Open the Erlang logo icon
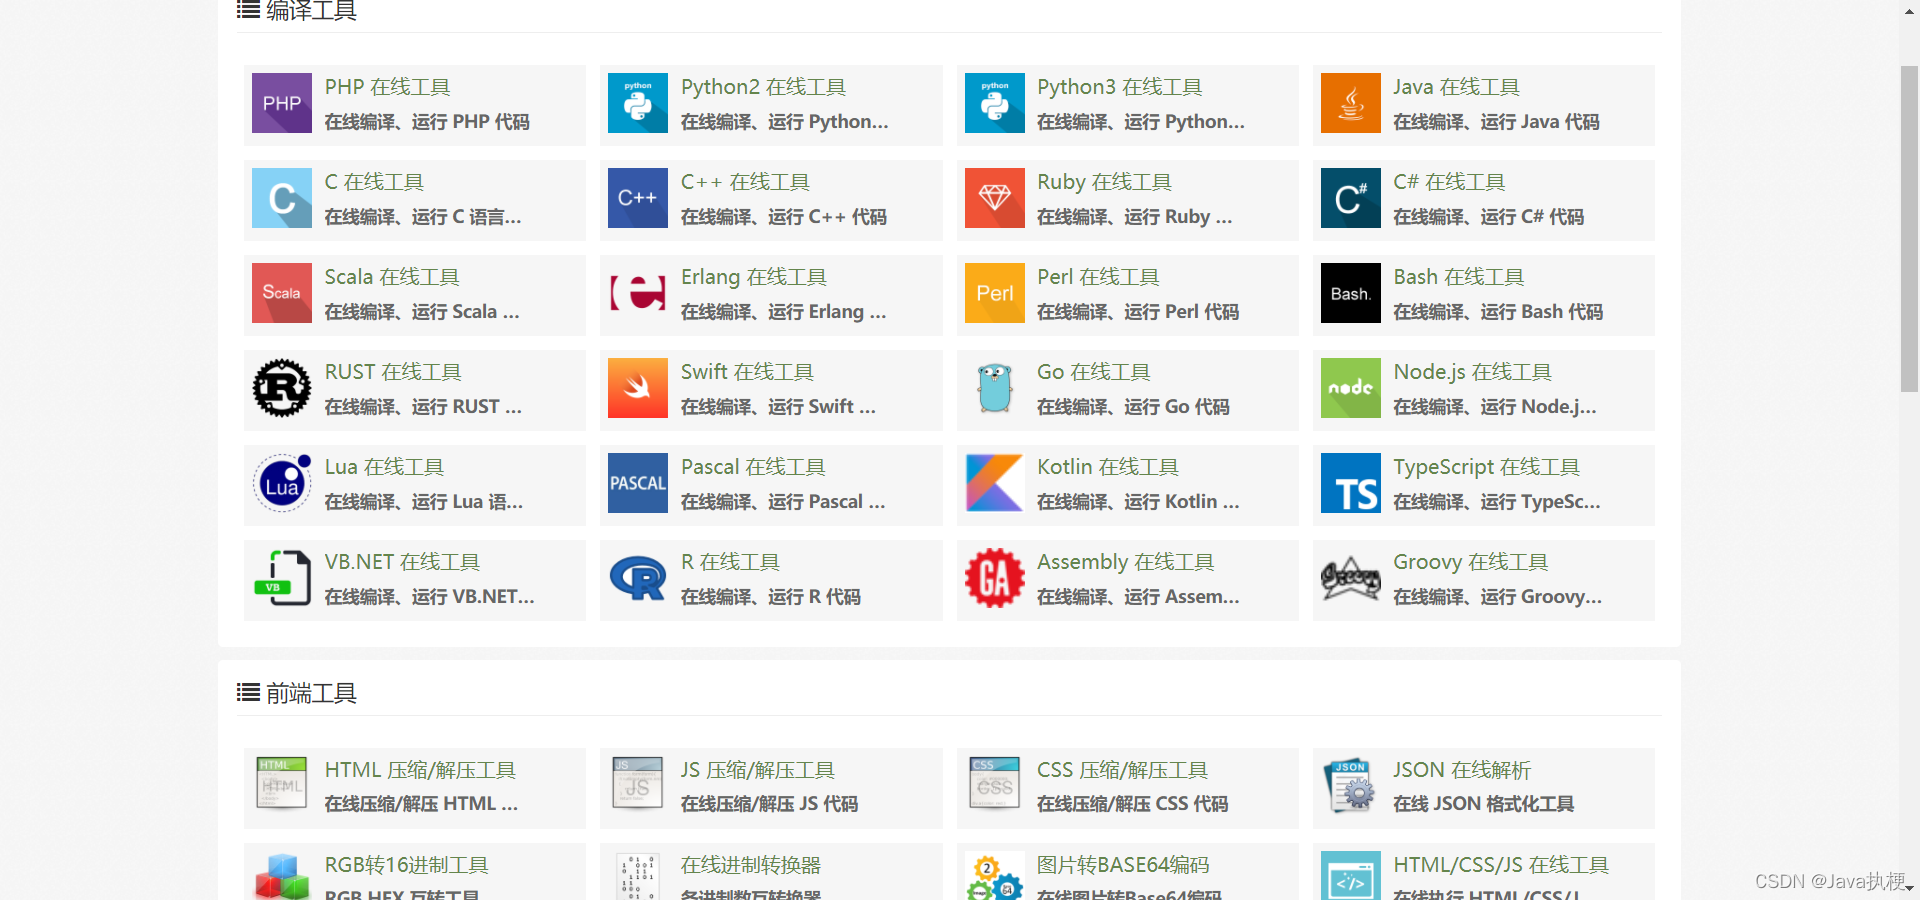The height and width of the screenshot is (900, 1920). tap(638, 293)
